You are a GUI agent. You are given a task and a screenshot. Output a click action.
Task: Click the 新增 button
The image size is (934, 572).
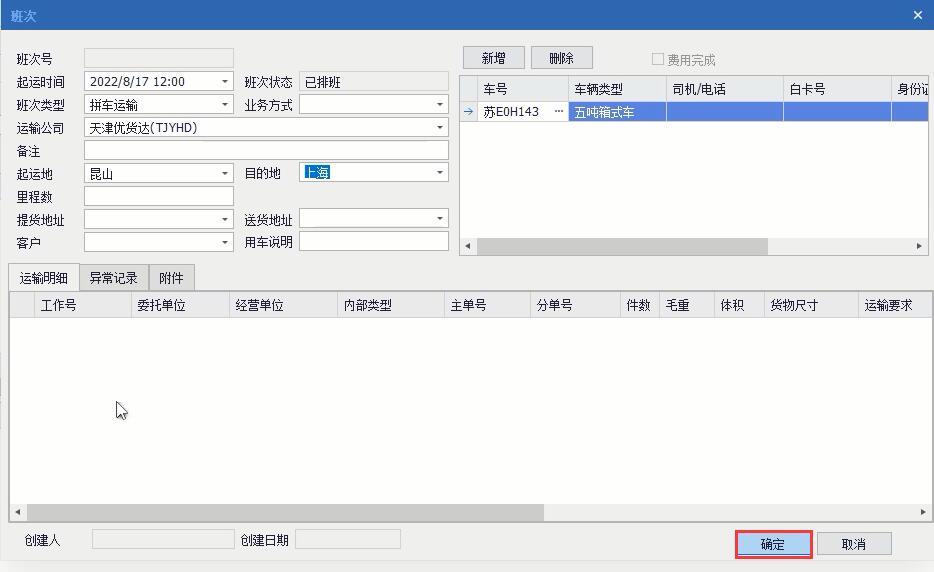tap(493, 59)
